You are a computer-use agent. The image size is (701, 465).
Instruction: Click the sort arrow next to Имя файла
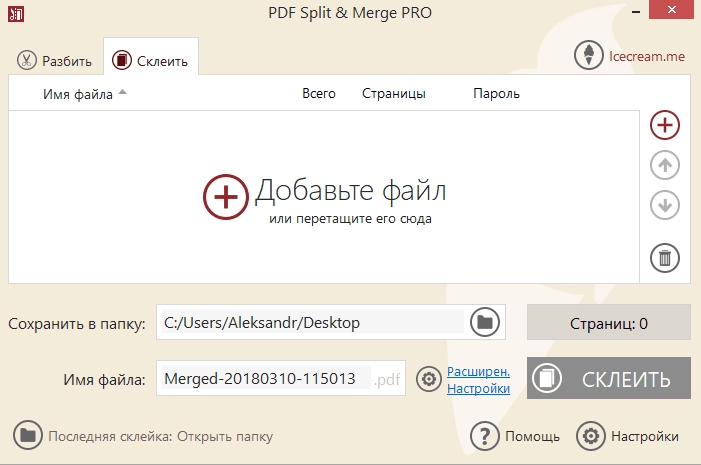click(122, 92)
